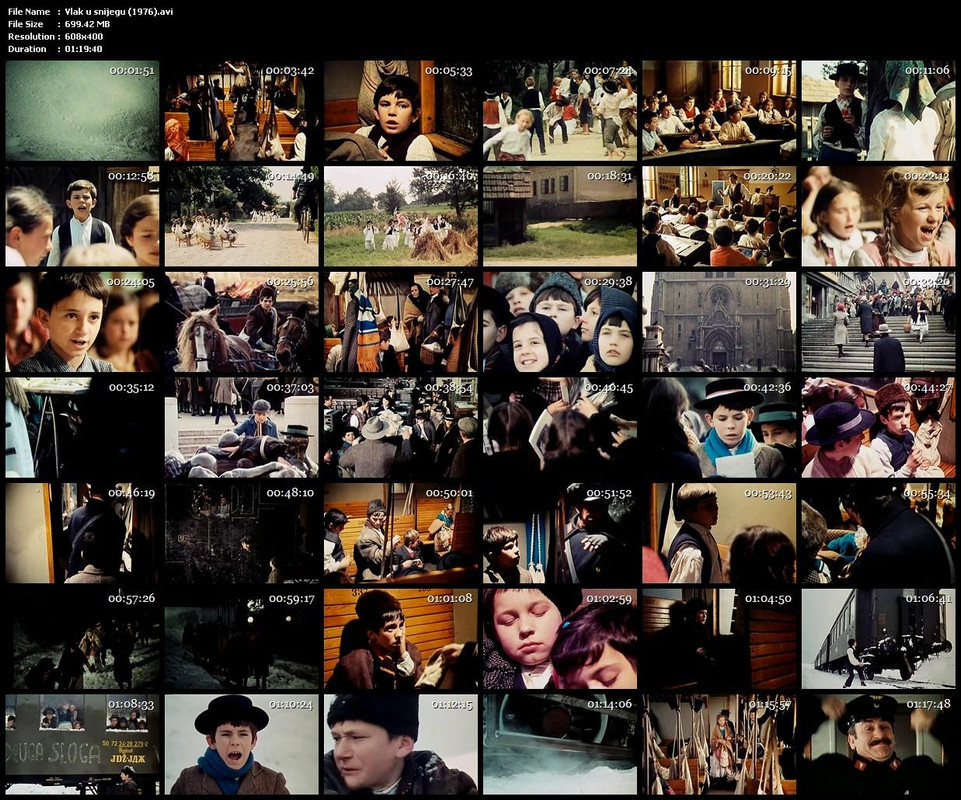Screen dimensions: 961x800
Task: Select the thumbnail stamped 01:08:33
Action: [82, 744]
